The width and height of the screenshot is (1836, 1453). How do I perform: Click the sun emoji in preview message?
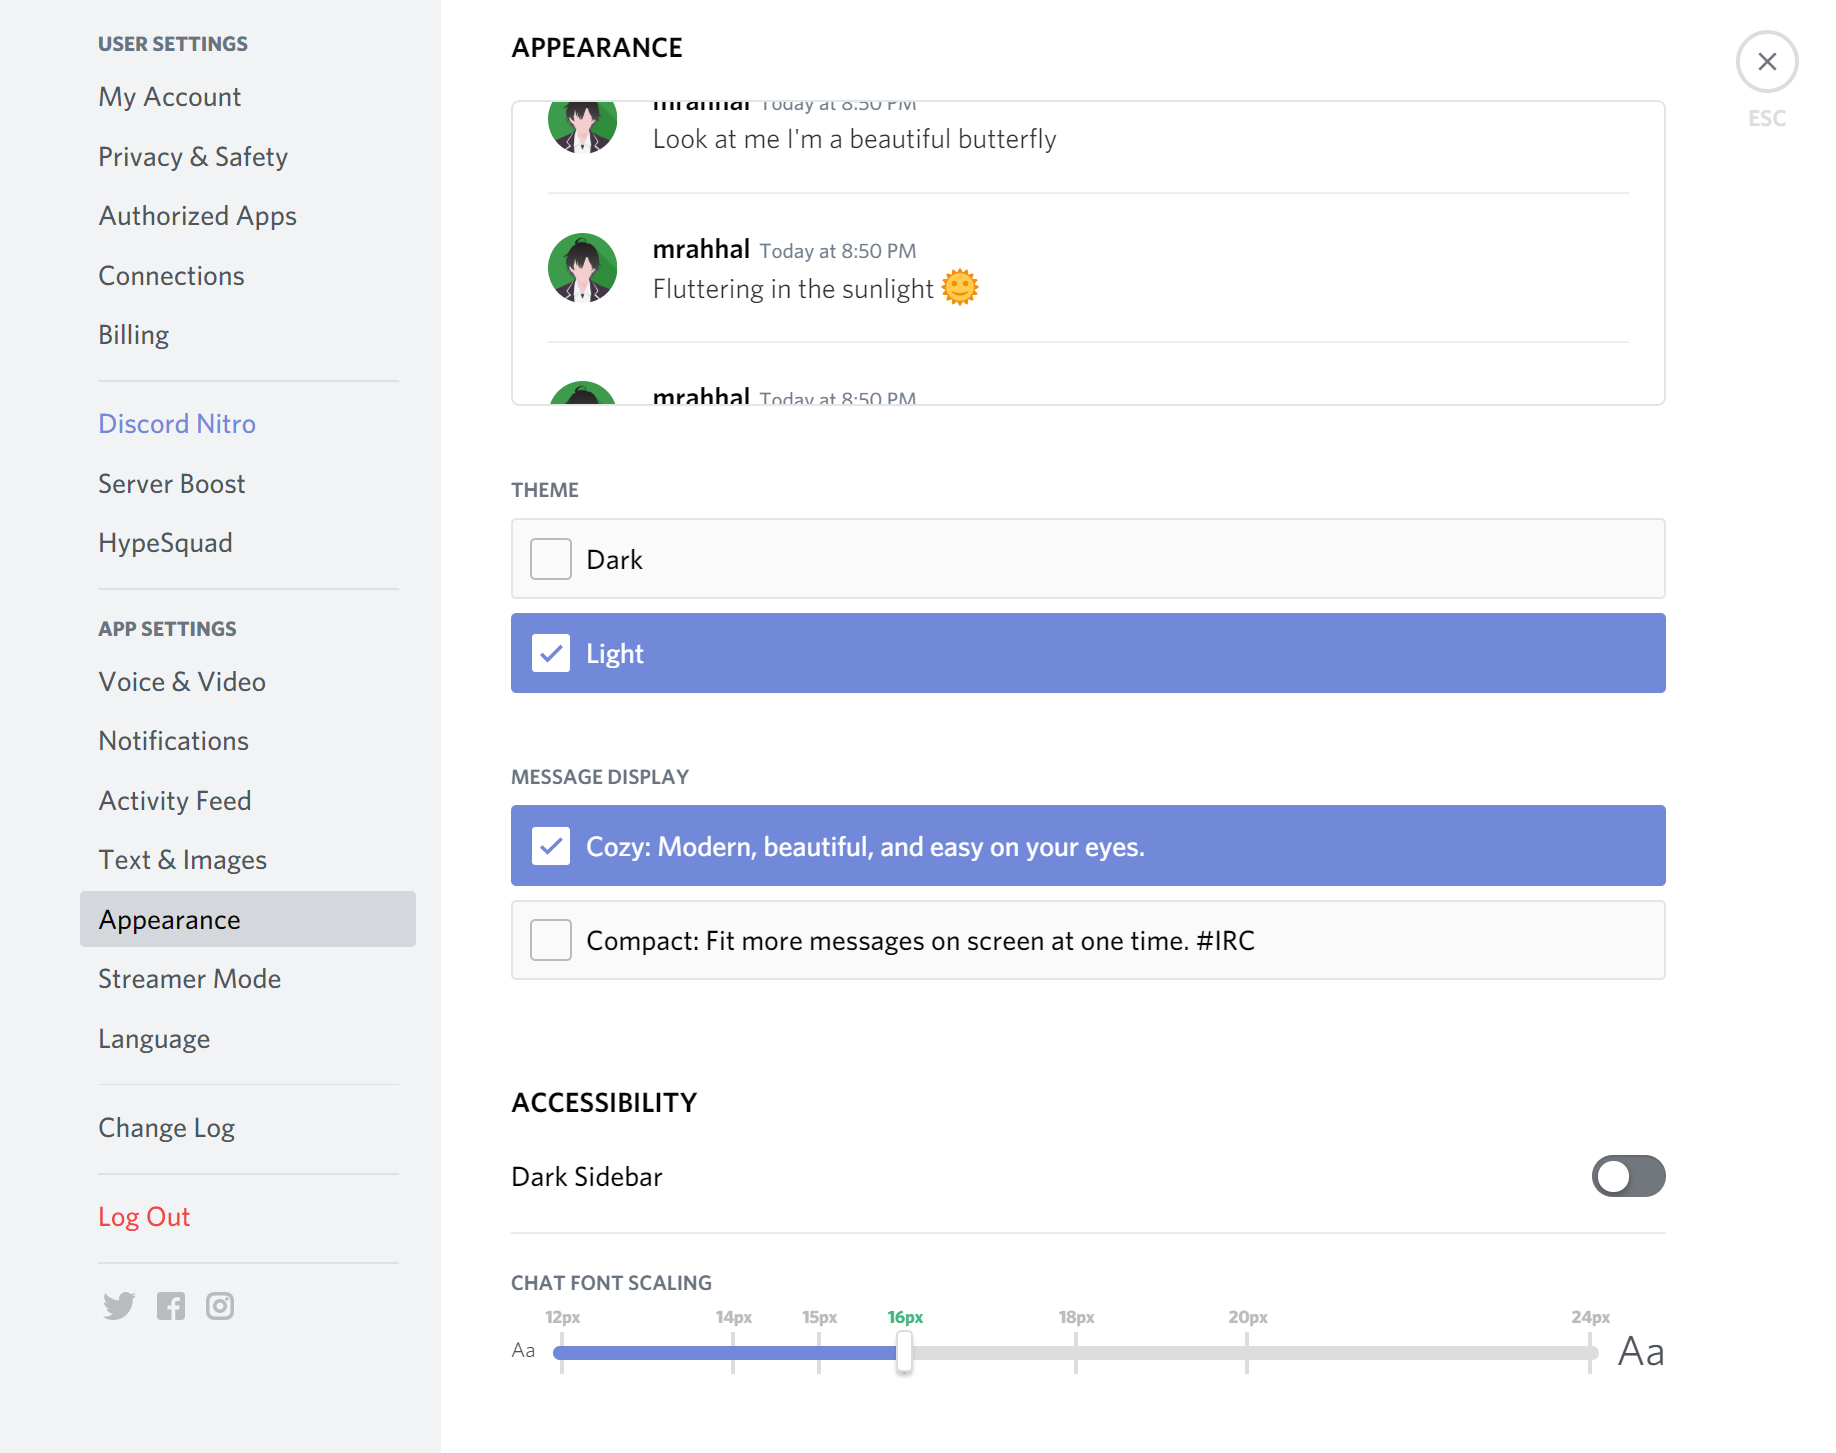[960, 288]
